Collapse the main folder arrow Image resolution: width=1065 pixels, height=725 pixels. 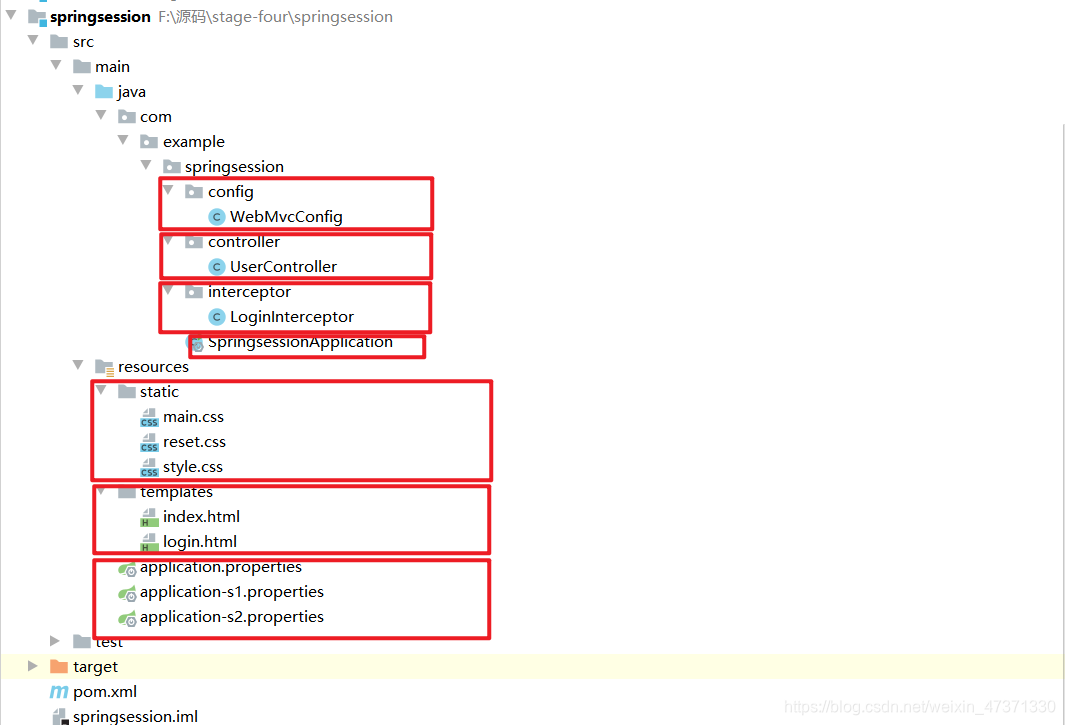[x=56, y=65]
